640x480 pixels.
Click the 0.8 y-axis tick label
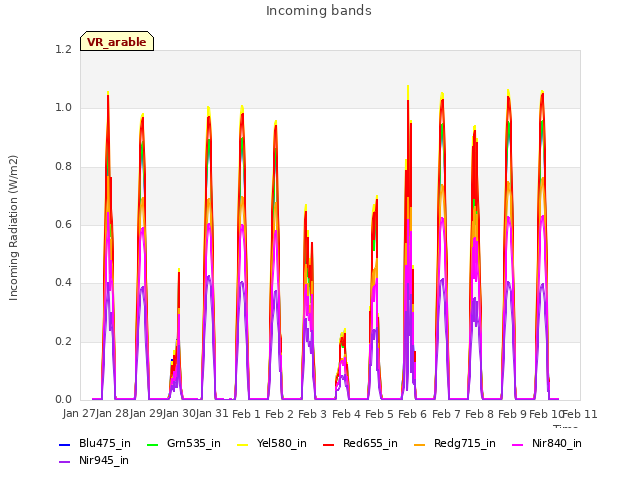[63, 167]
